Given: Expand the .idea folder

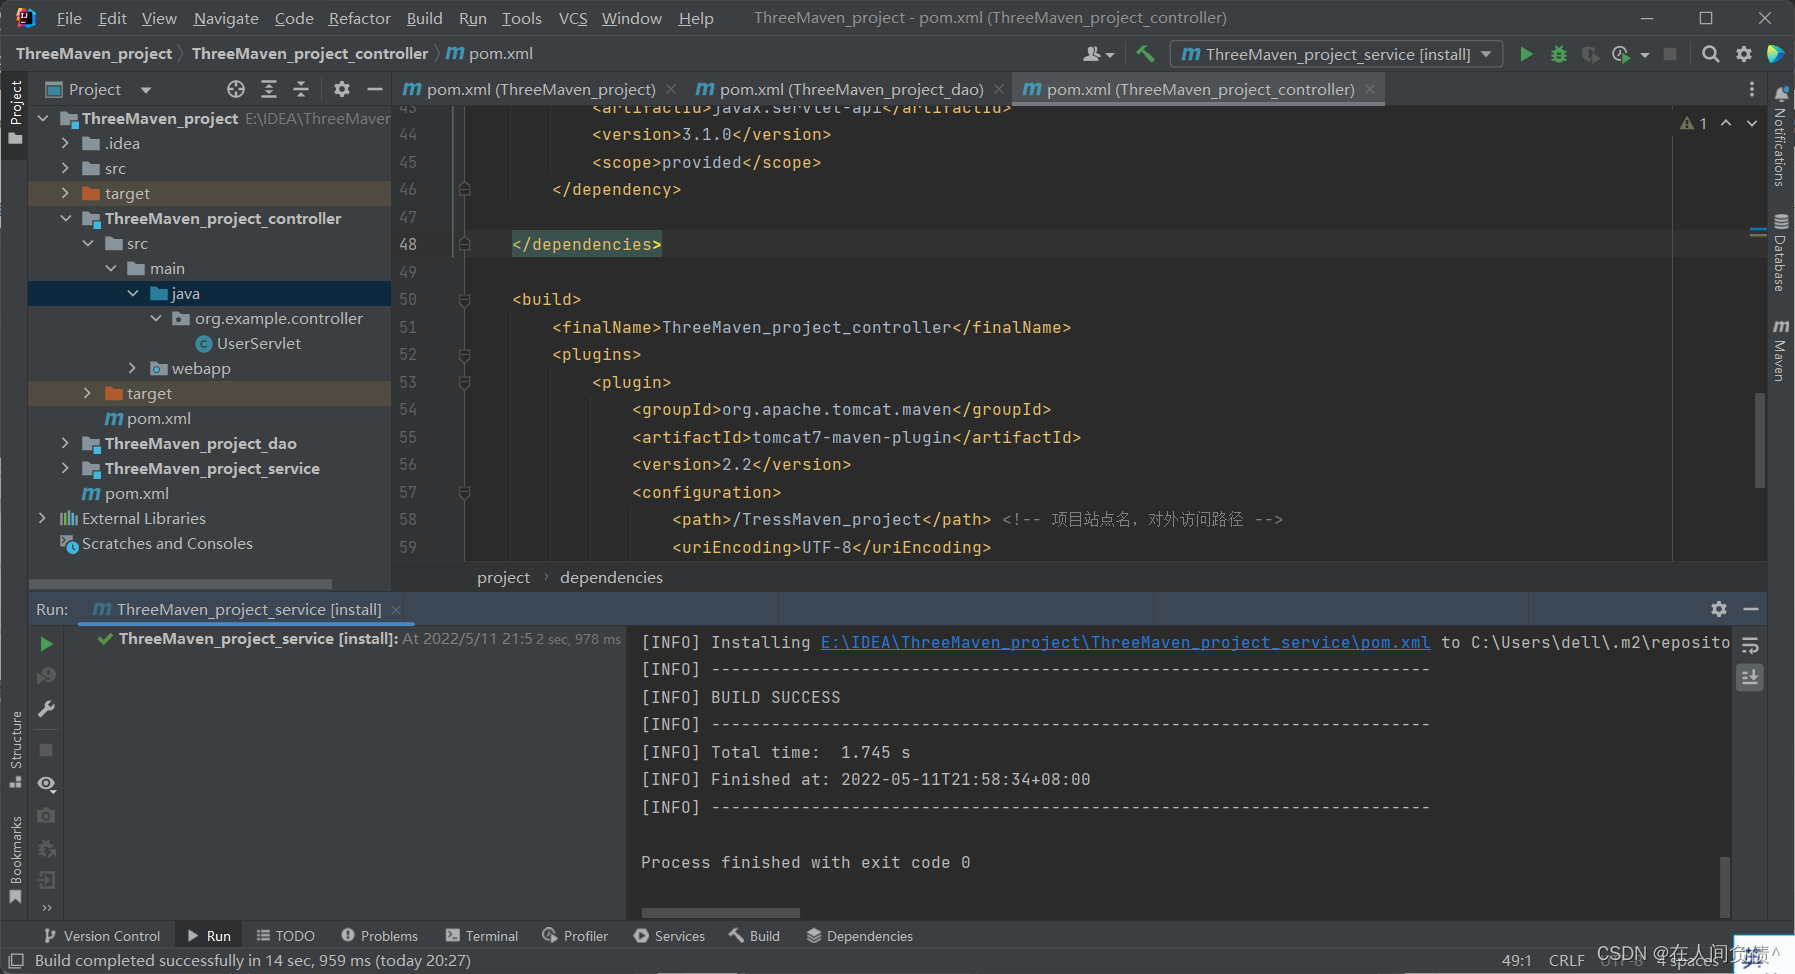Looking at the screenshot, I should click(x=65, y=143).
